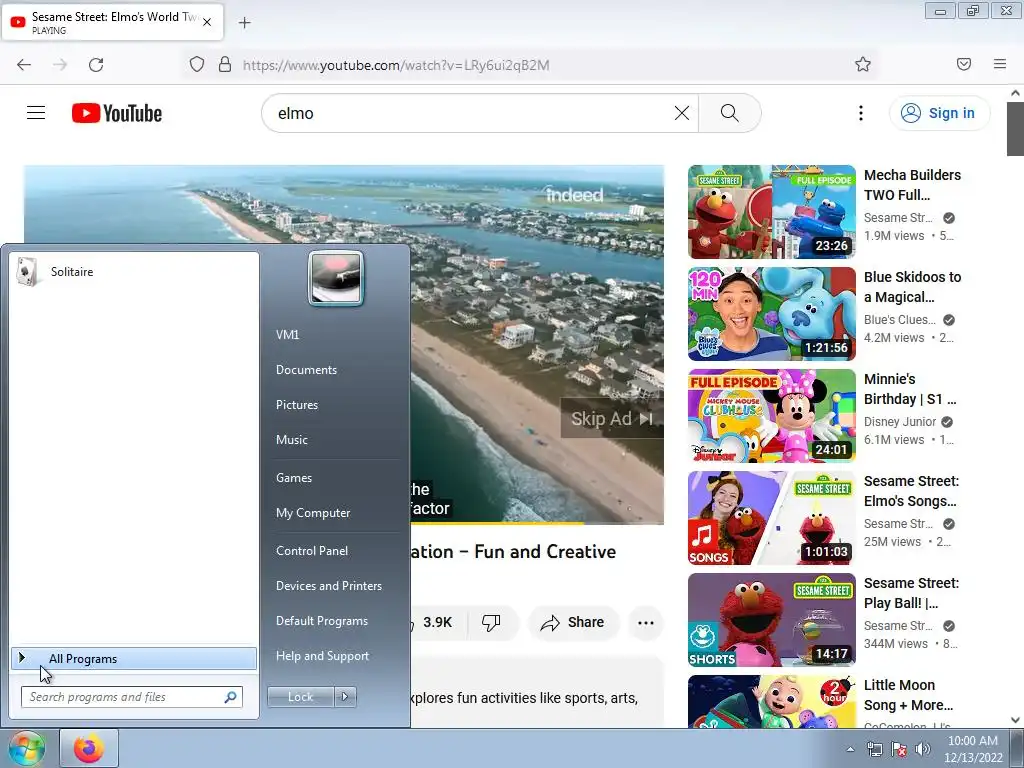
Task: Click the search magnifier in Start menu
Action: point(231,697)
